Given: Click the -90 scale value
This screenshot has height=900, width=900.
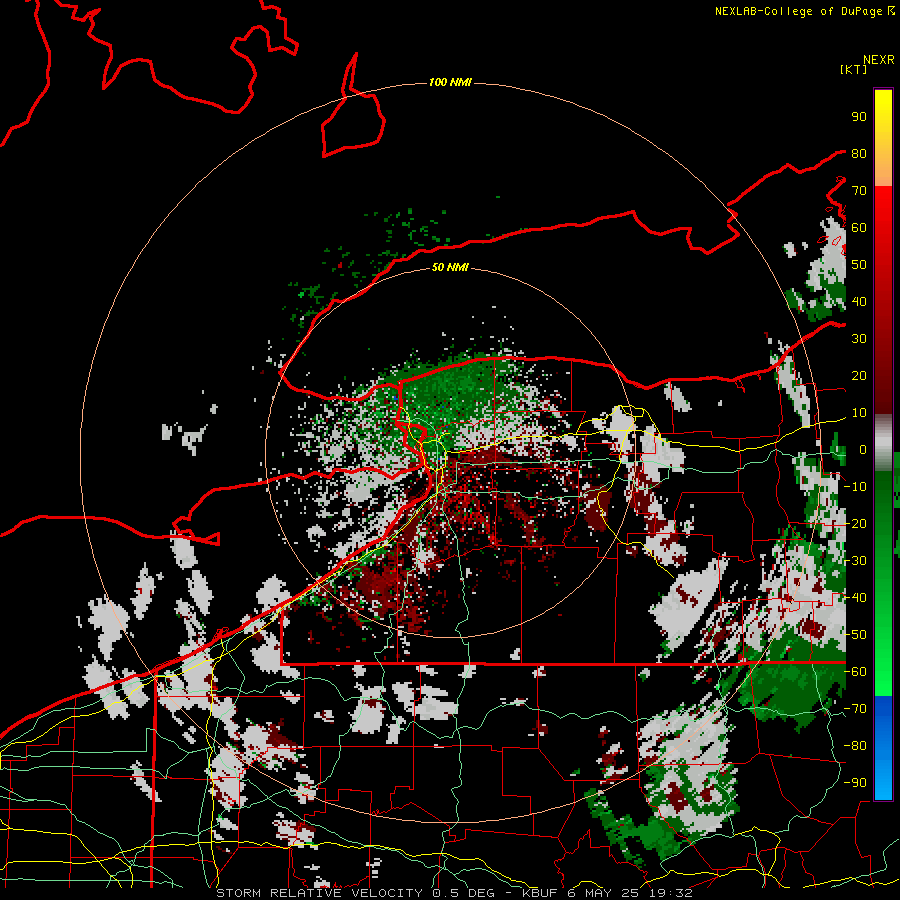Looking at the screenshot, I should [x=855, y=783].
